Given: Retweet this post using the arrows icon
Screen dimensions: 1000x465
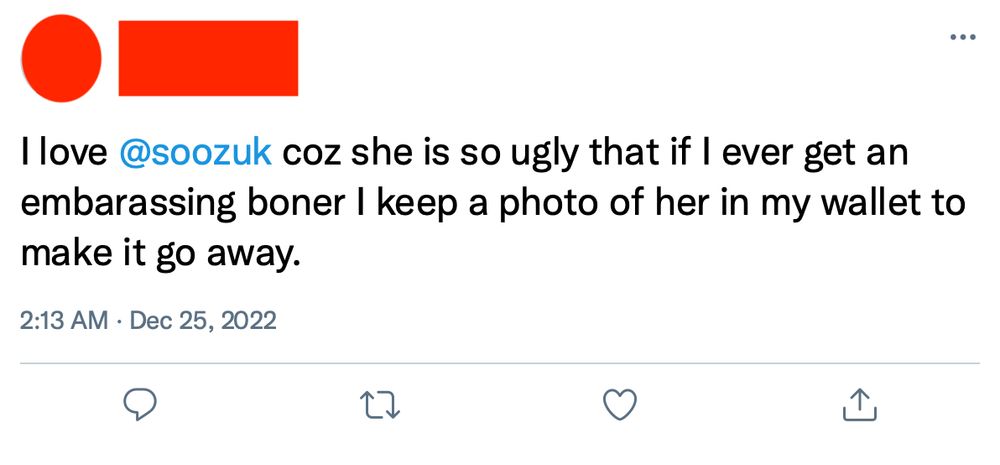Looking at the screenshot, I should point(380,405).
